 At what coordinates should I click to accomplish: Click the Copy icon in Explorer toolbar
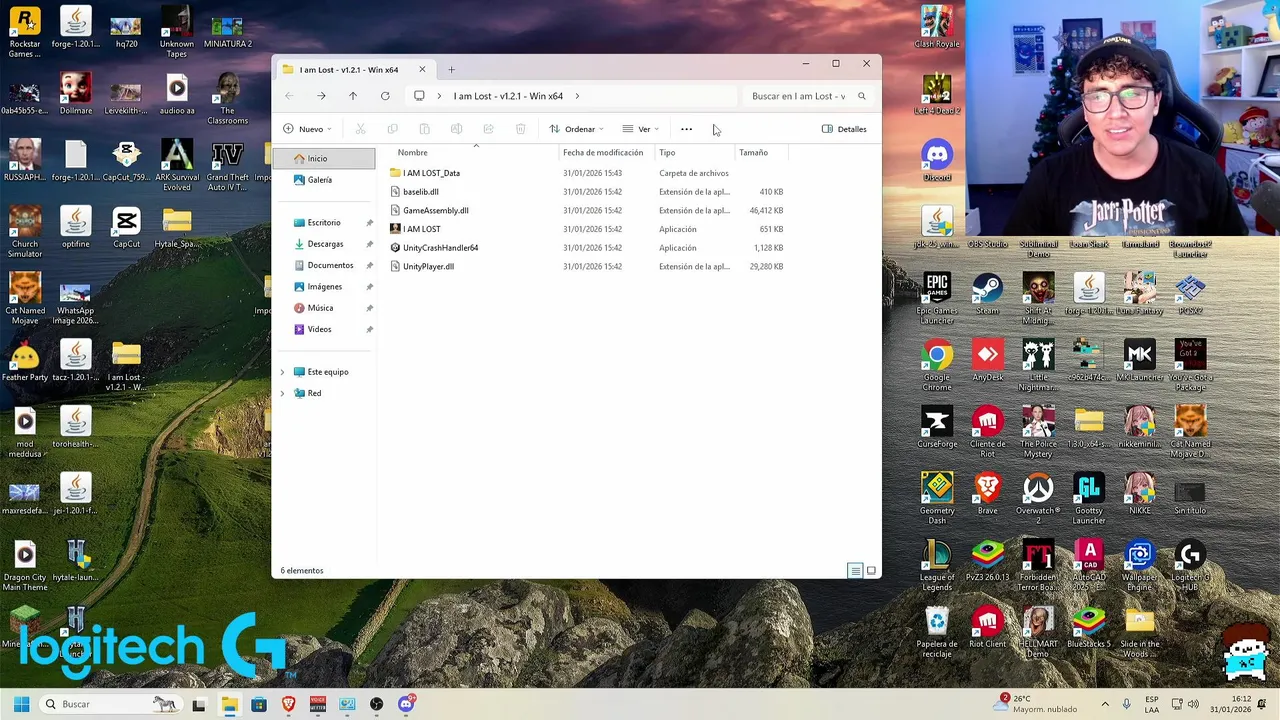(393, 129)
